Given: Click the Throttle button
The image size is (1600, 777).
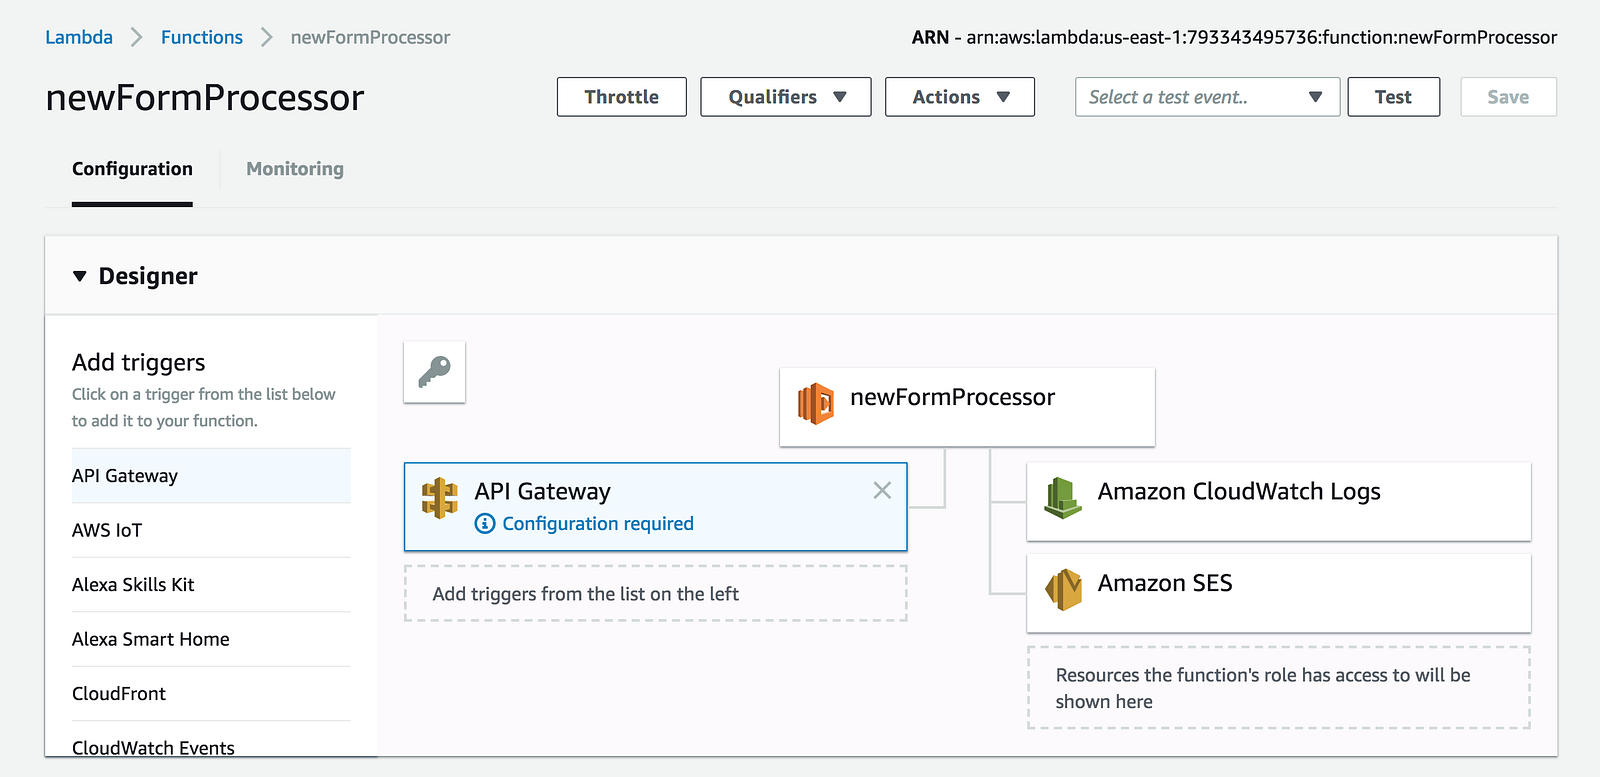Looking at the screenshot, I should [x=622, y=97].
